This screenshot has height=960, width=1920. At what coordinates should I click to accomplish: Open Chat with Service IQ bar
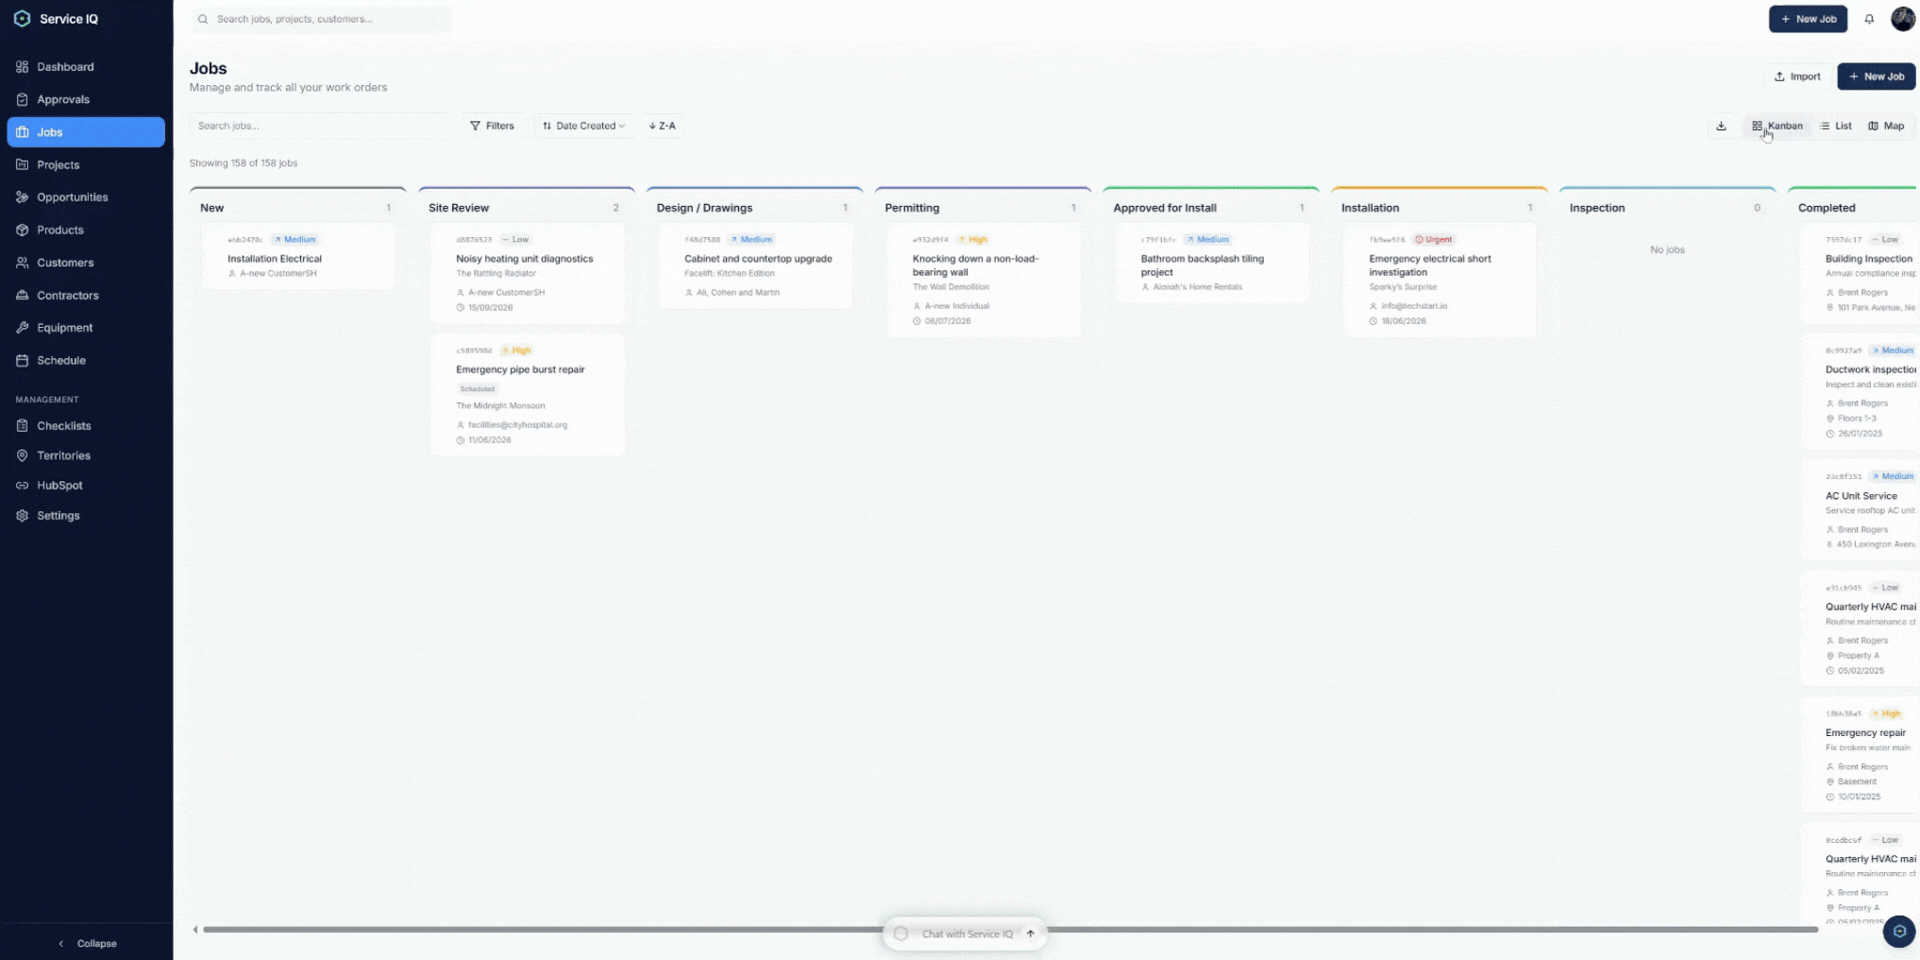coord(965,934)
